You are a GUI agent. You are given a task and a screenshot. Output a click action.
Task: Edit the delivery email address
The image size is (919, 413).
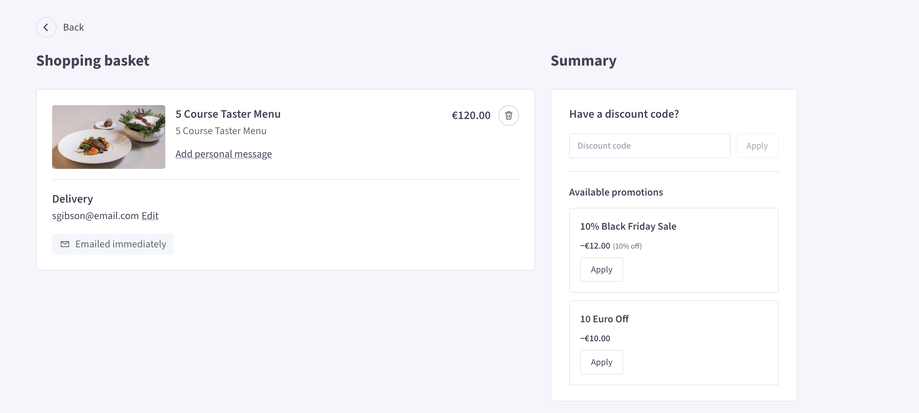pyautogui.click(x=150, y=216)
